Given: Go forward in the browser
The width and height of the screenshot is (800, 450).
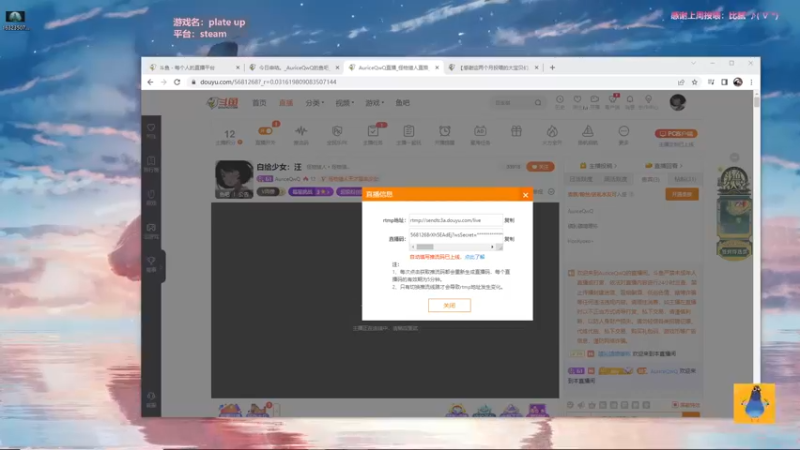Looking at the screenshot, I should coord(163,82).
